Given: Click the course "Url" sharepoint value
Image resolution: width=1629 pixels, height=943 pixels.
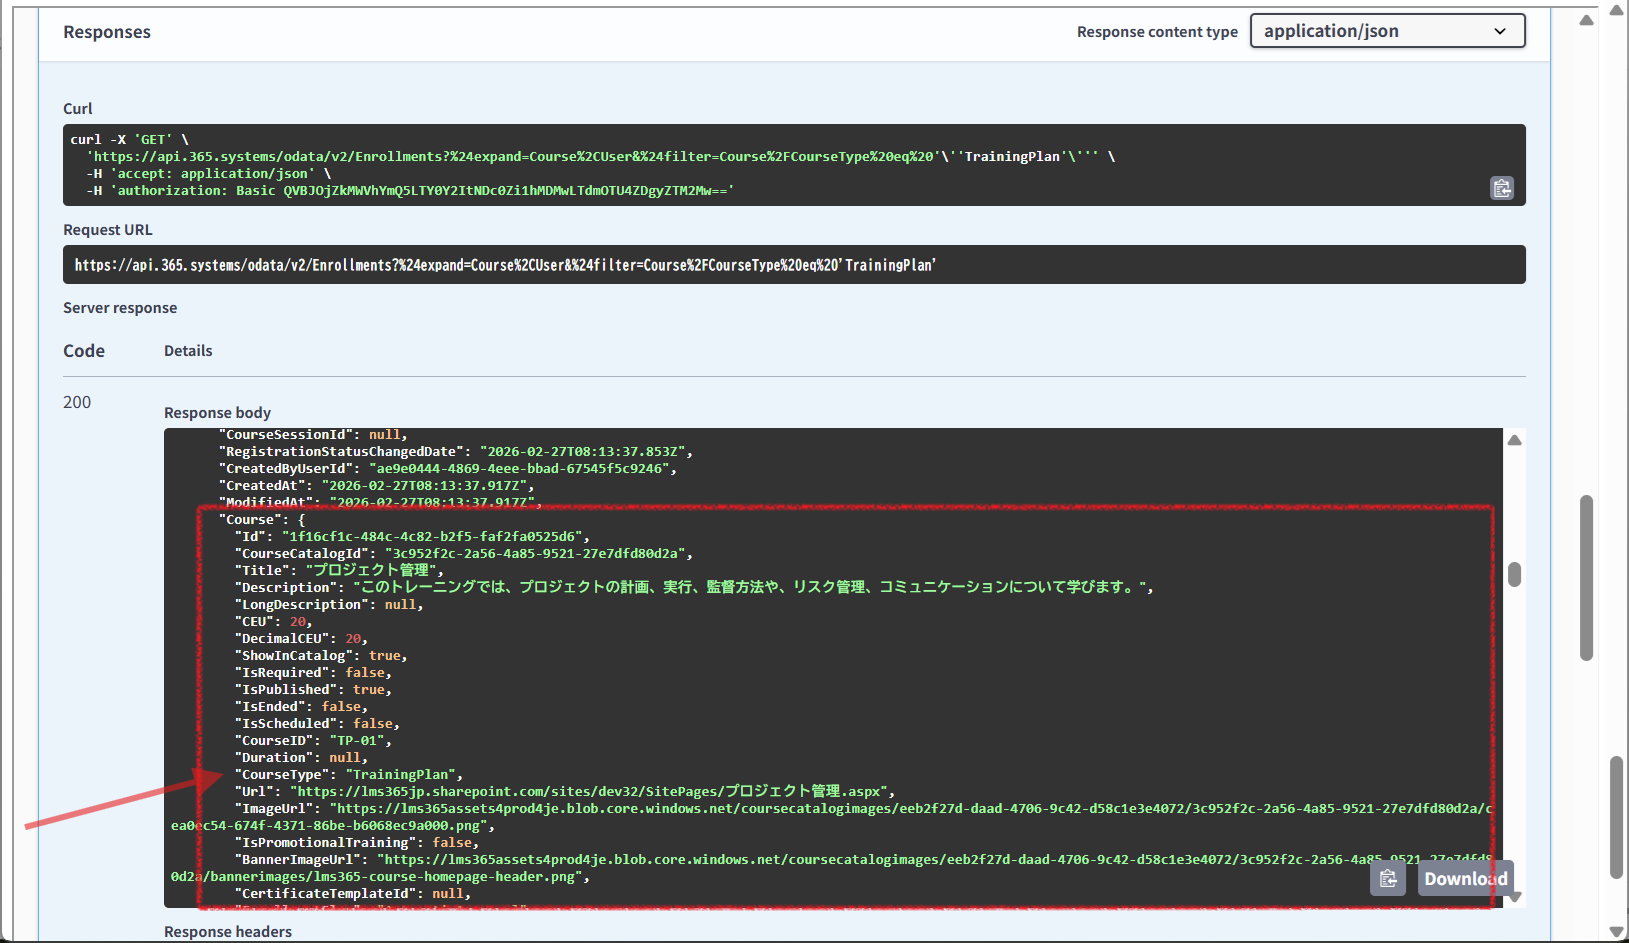Looking at the screenshot, I should pyautogui.click(x=589, y=791).
